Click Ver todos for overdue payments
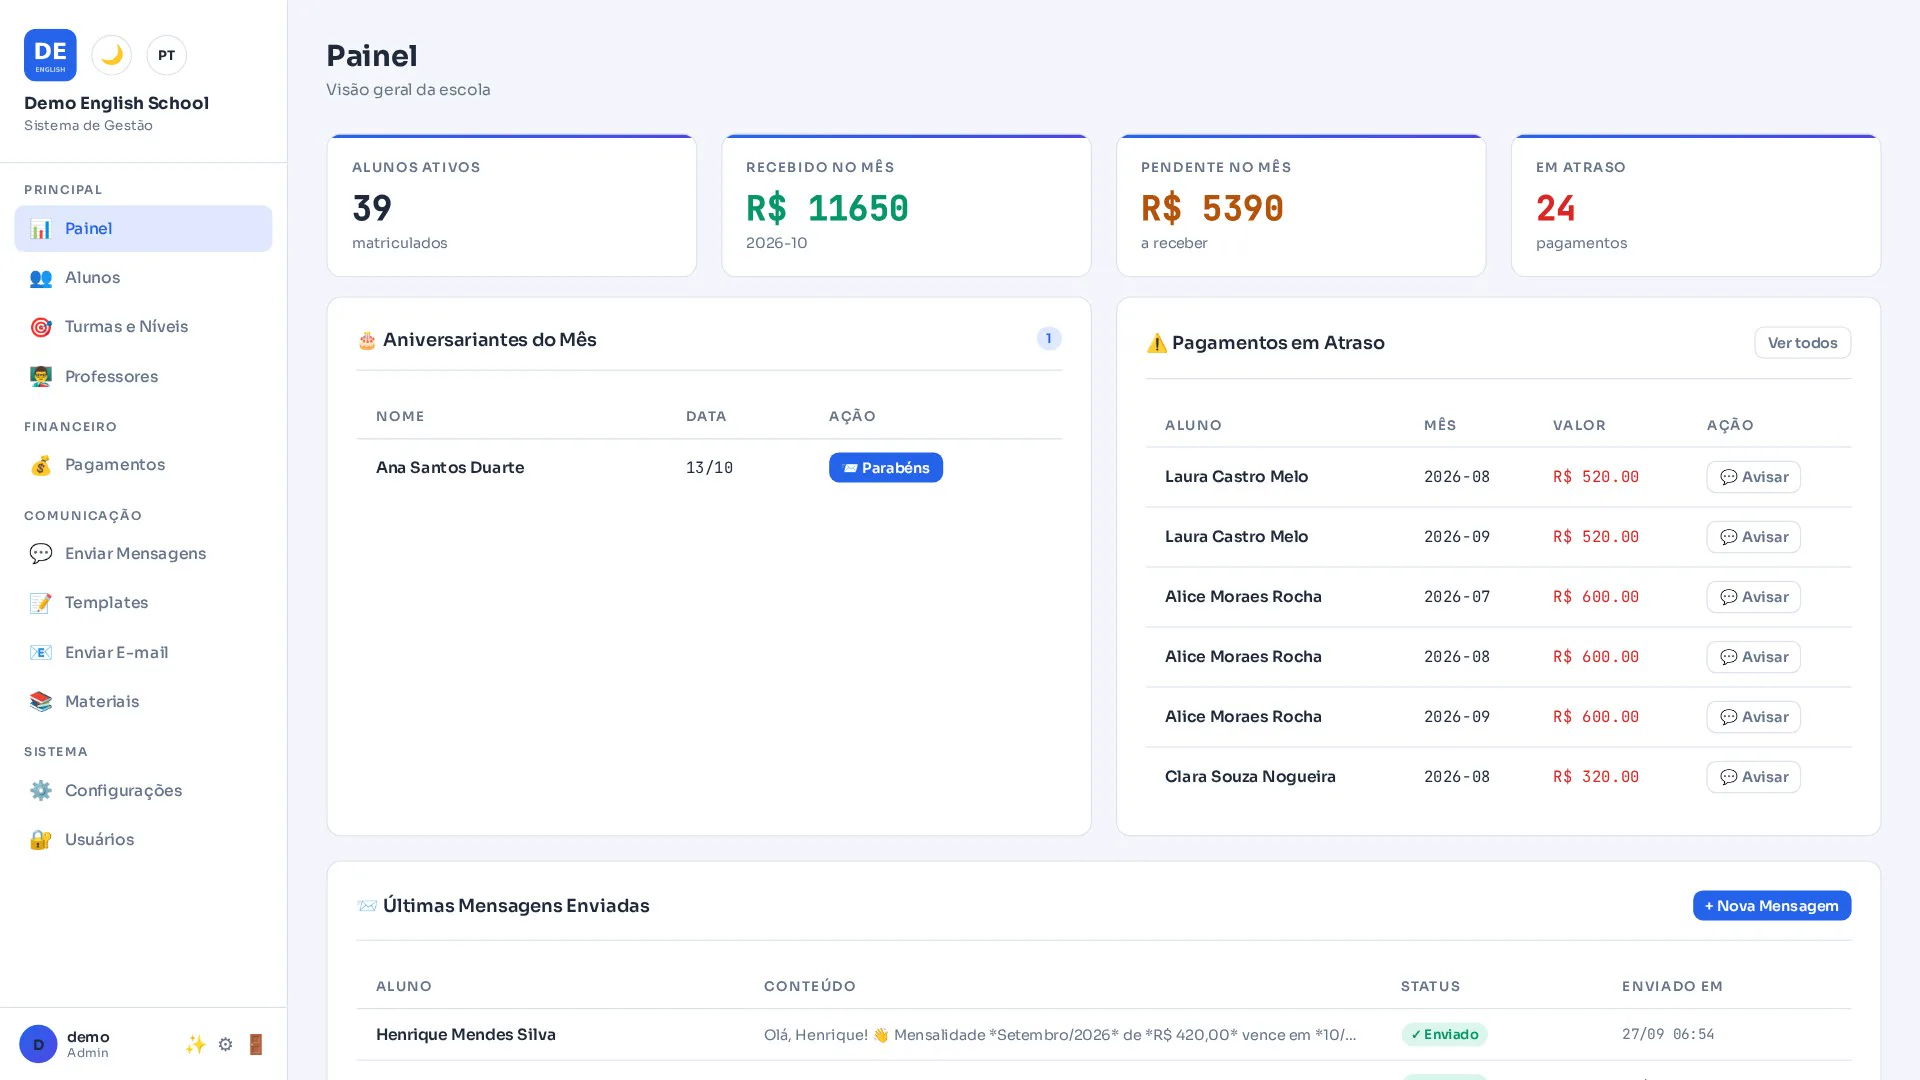Image resolution: width=1920 pixels, height=1080 pixels. point(1802,342)
